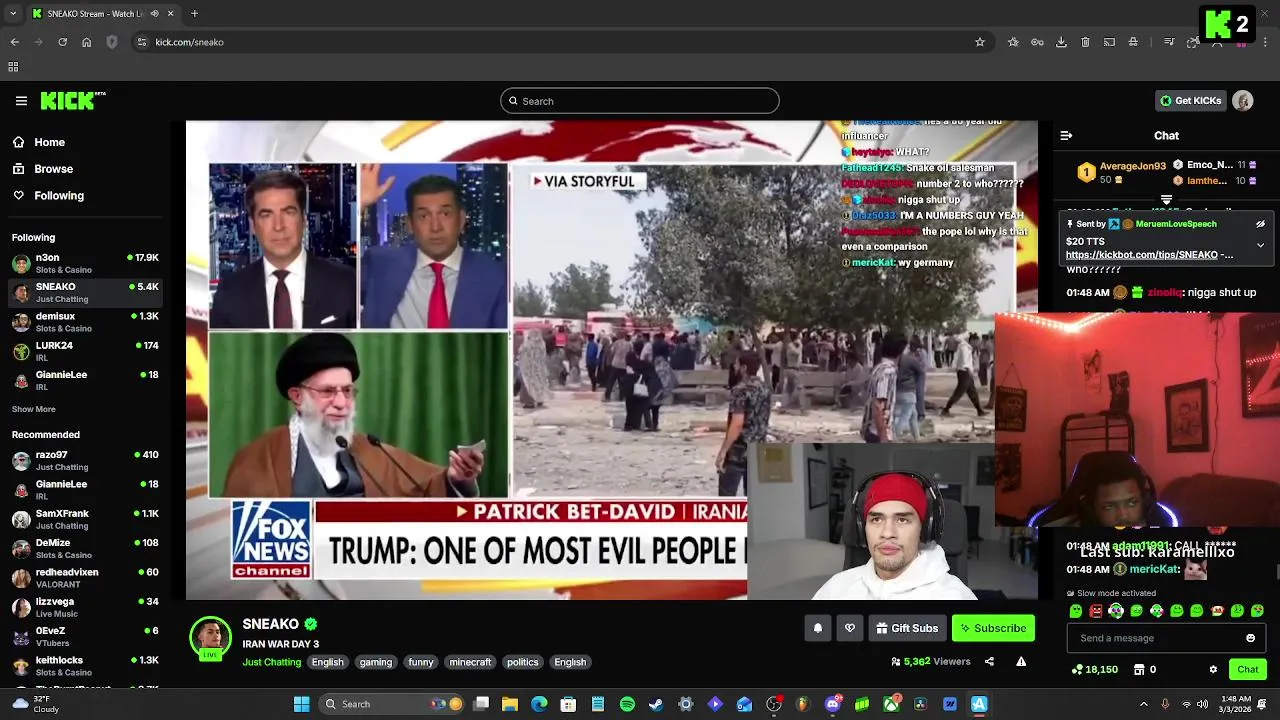
Task: Open the channel shop icon
Action: point(1139,669)
